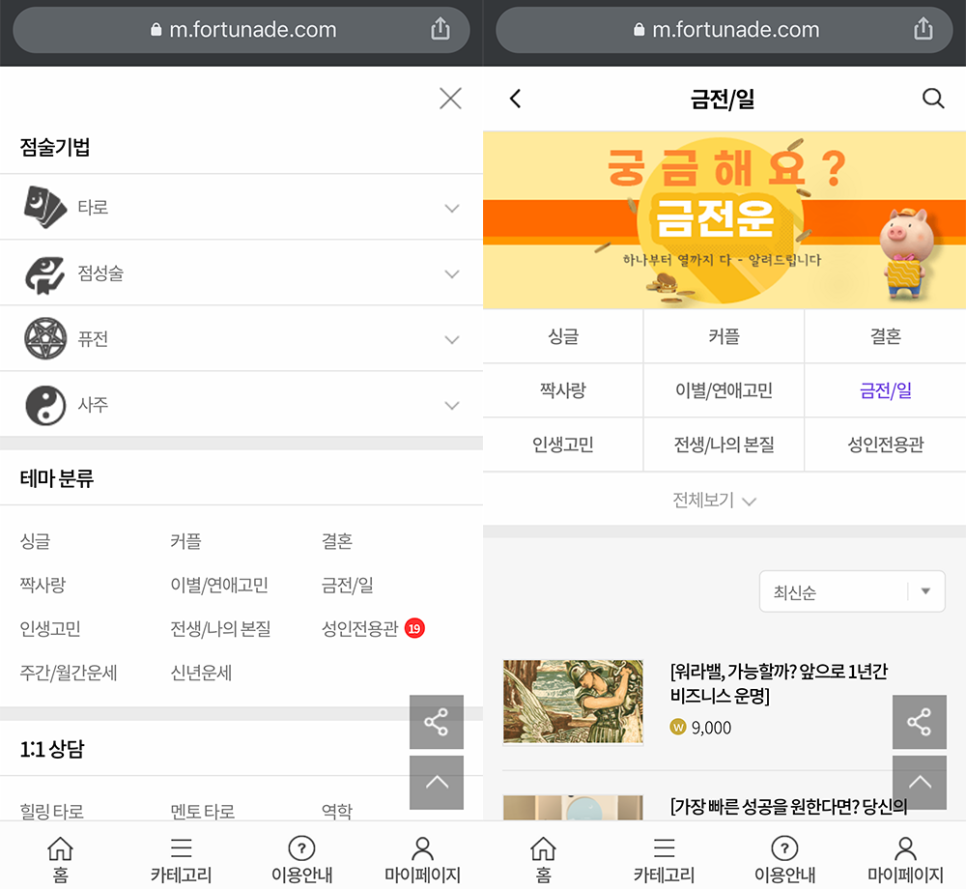This screenshot has width=966, height=890.
Task: Select 전생/나의 본질 tab in right grid
Action: tap(724, 444)
